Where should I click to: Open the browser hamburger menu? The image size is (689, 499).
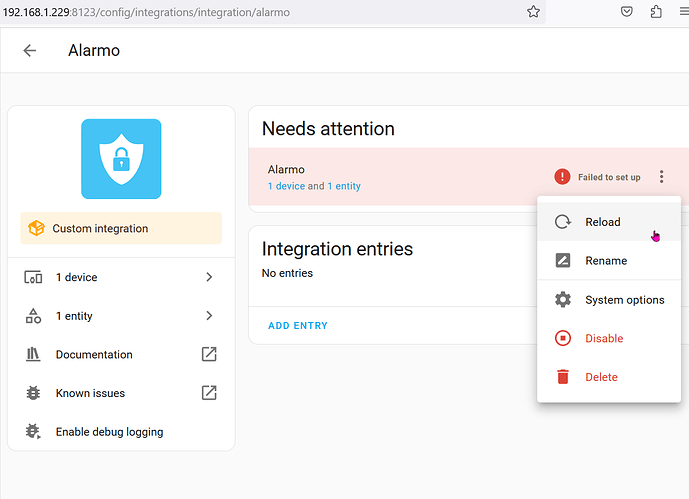681,12
